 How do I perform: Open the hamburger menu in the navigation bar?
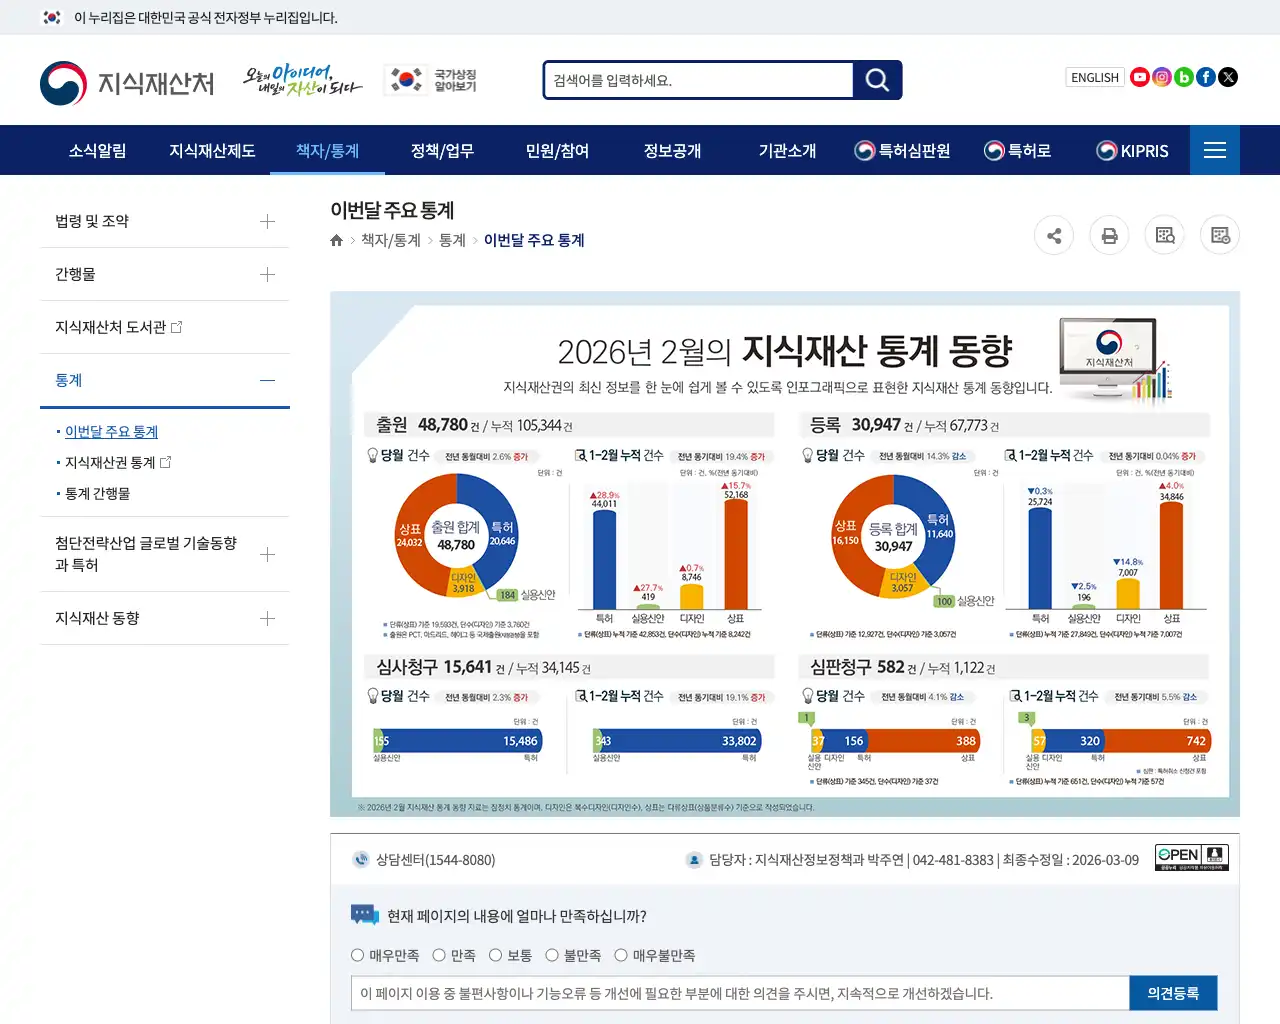pos(1214,150)
